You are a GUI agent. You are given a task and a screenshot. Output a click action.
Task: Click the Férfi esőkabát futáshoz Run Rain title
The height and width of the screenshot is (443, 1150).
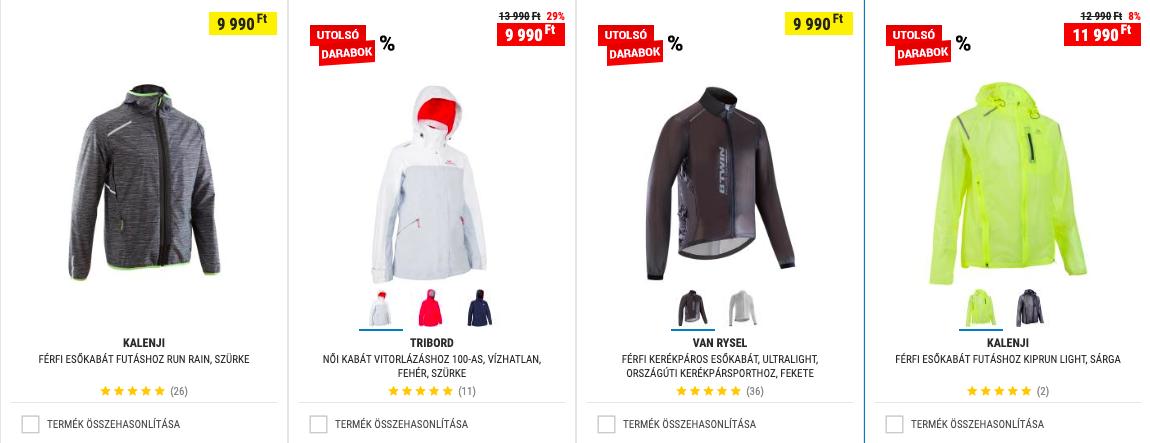click(x=144, y=359)
